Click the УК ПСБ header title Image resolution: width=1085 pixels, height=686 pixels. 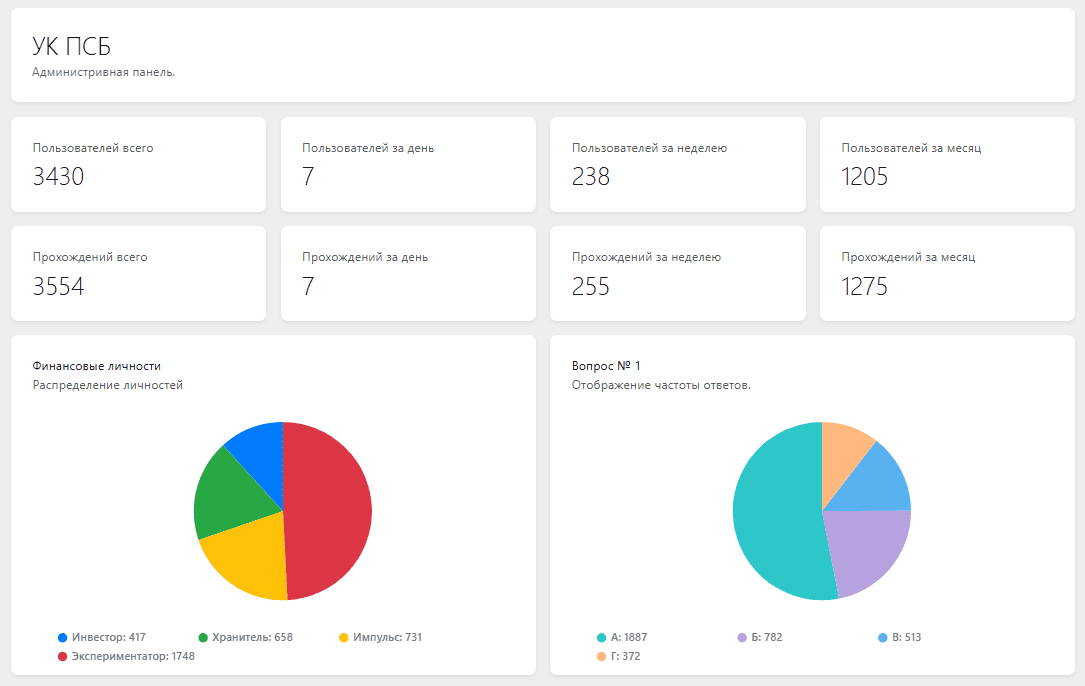(x=71, y=47)
